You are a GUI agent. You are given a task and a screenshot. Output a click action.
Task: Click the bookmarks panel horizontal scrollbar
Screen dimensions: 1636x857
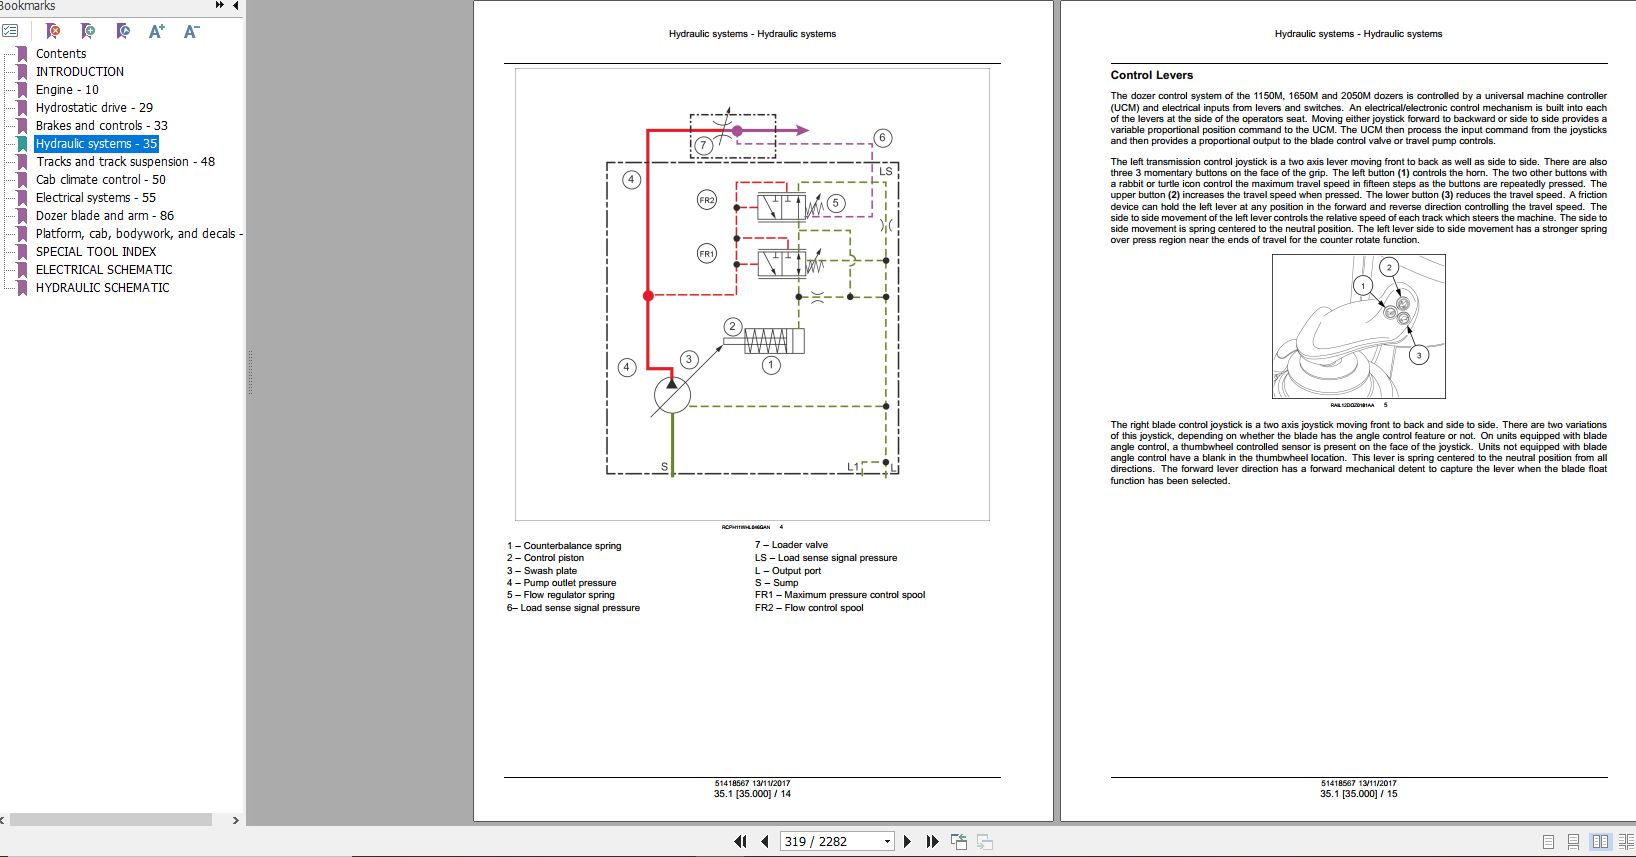[x=110, y=820]
